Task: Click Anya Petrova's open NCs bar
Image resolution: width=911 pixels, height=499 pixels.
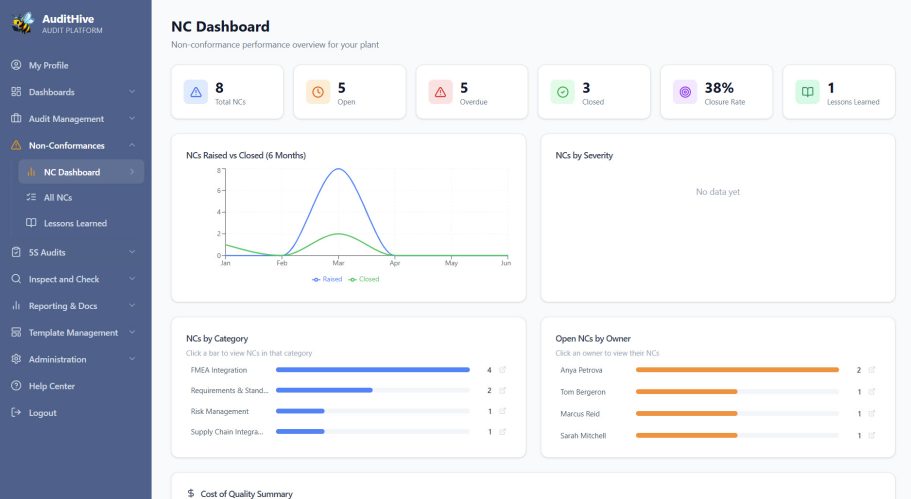Action: [x=737, y=369]
